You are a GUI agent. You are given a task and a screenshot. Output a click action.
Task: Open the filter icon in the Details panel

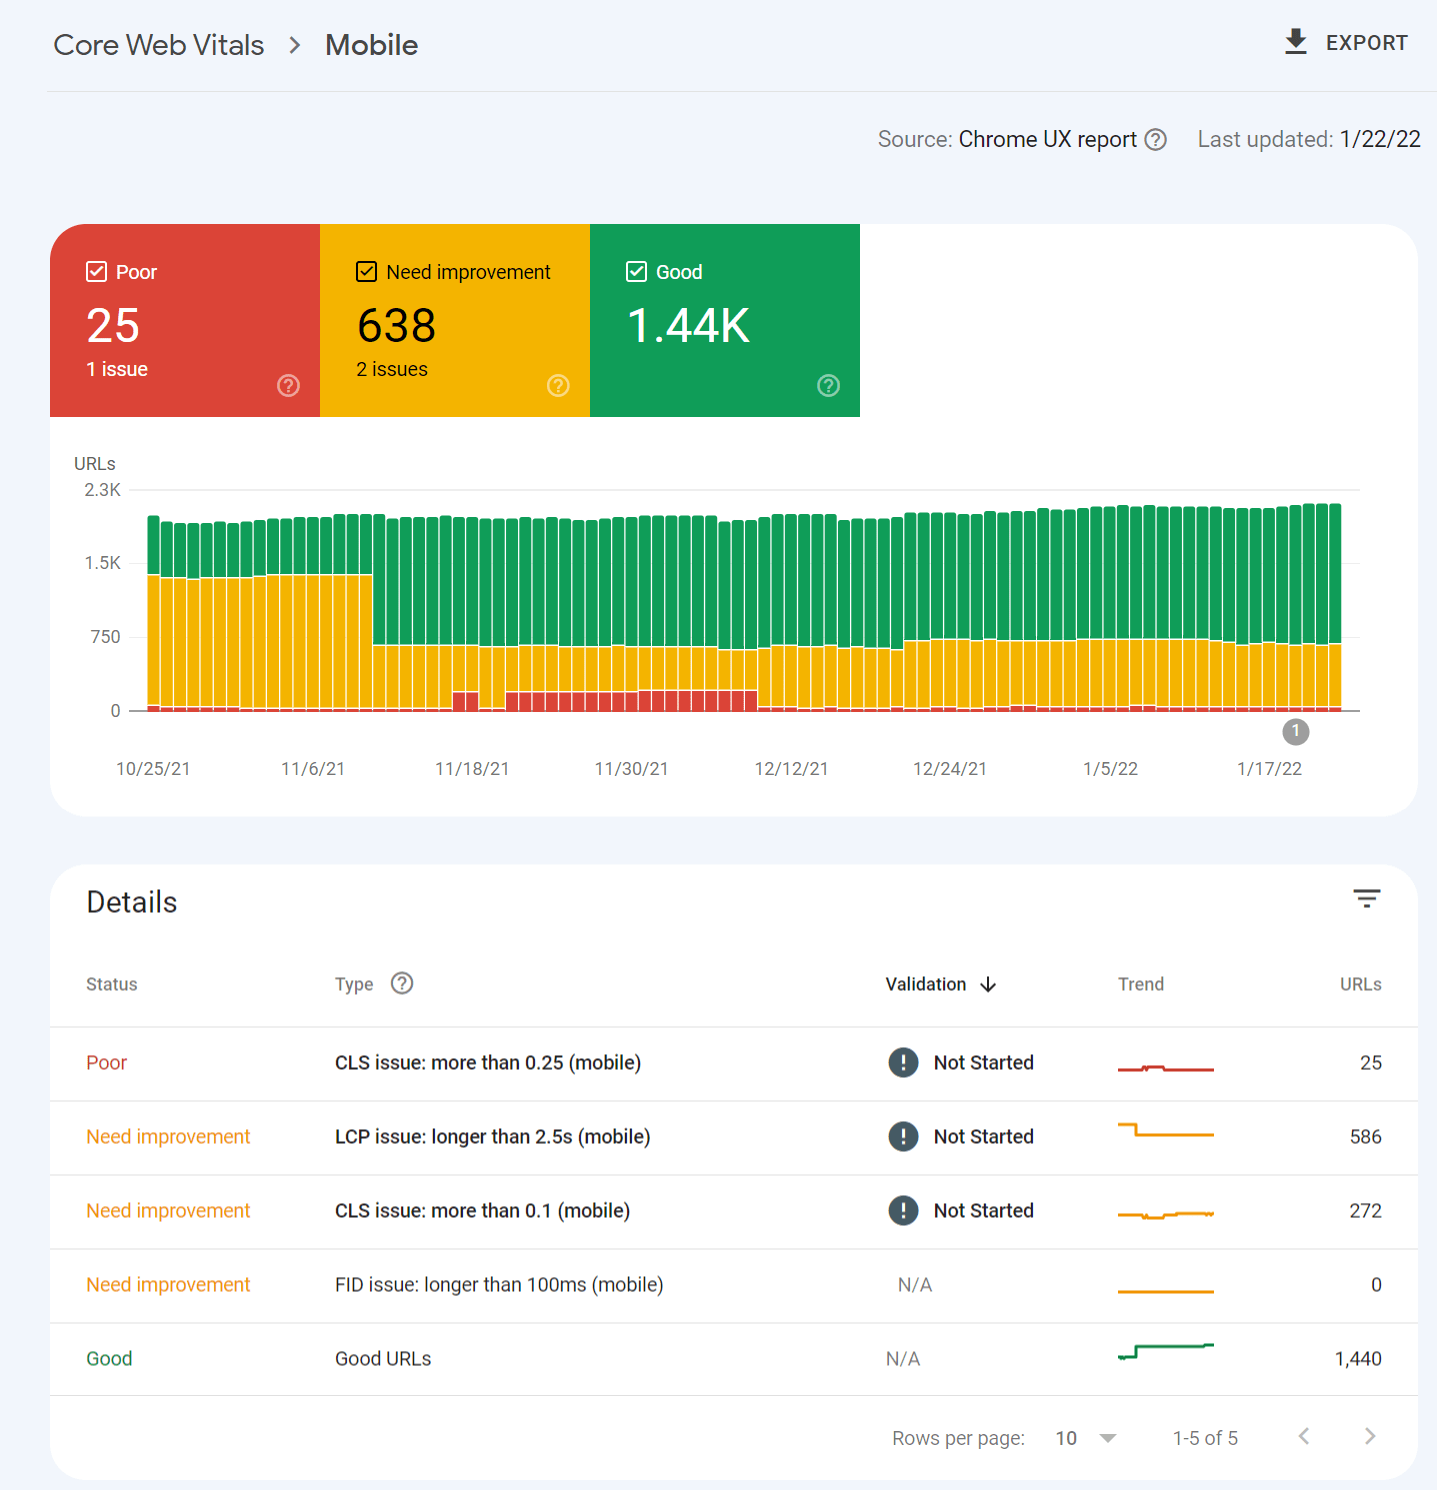pyautogui.click(x=1367, y=898)
